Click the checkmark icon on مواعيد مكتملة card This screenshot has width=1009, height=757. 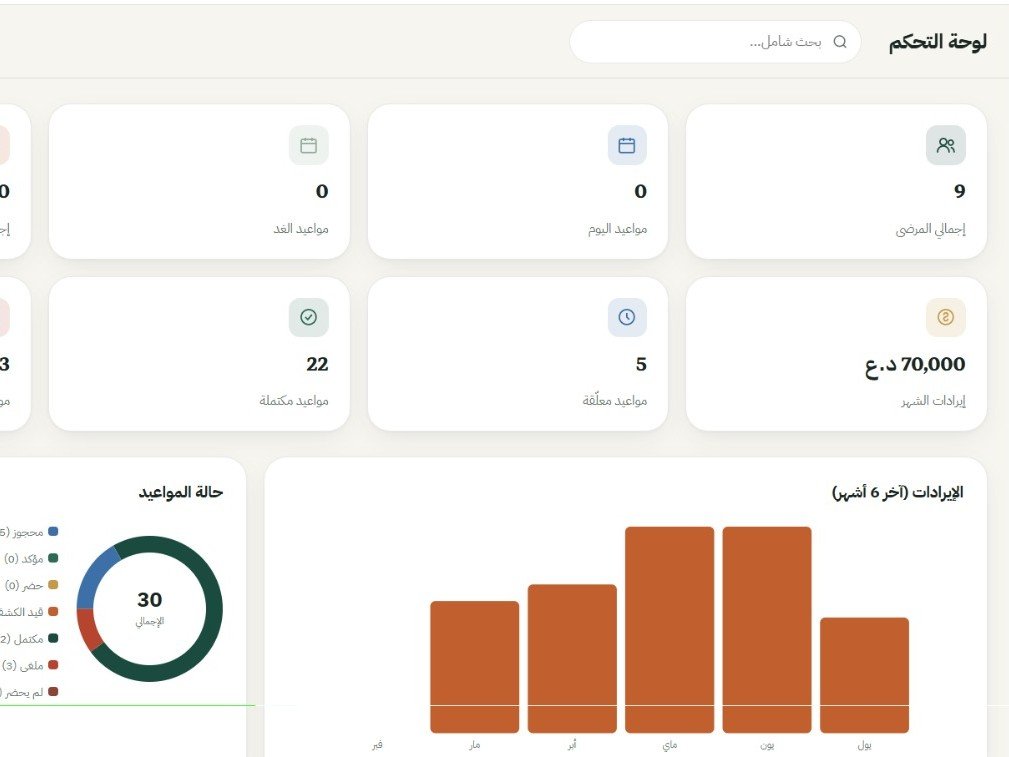point(308,317)
